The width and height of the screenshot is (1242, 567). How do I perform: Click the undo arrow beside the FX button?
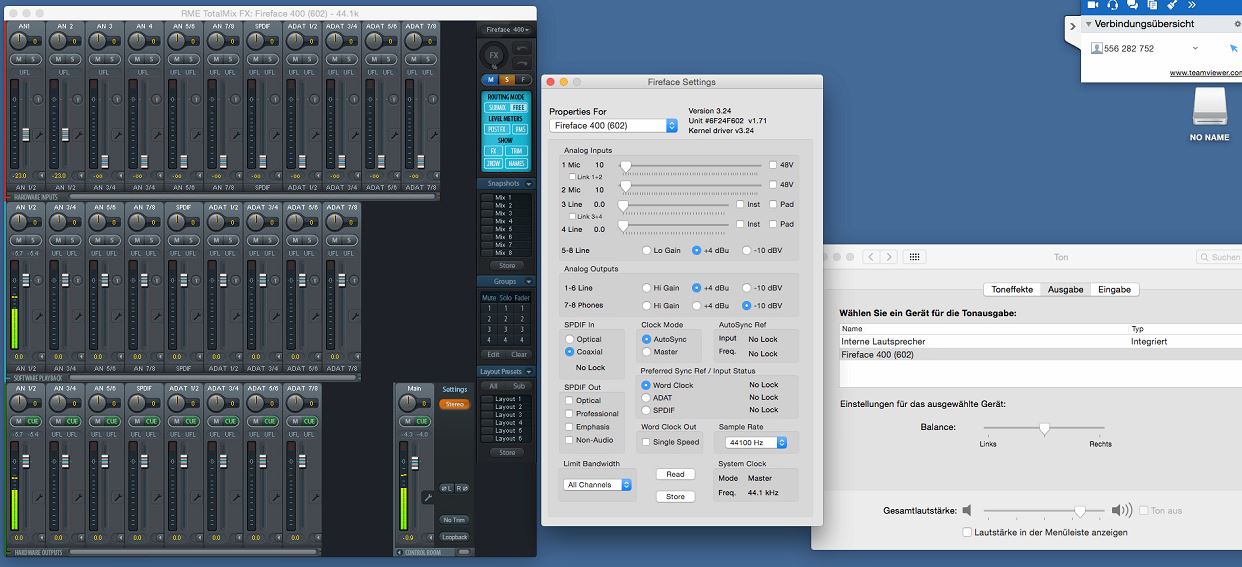tap(521, 47)
